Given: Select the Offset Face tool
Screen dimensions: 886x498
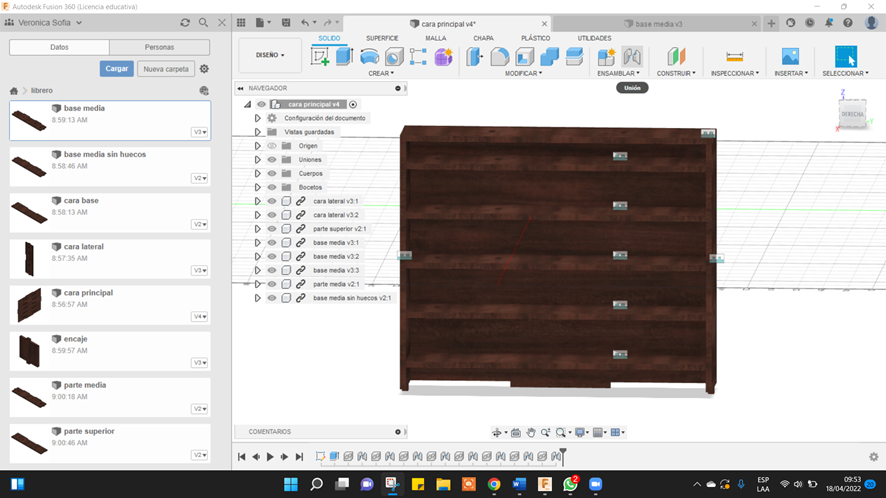Looking at the screenshot, I should [x=574, y=57].
